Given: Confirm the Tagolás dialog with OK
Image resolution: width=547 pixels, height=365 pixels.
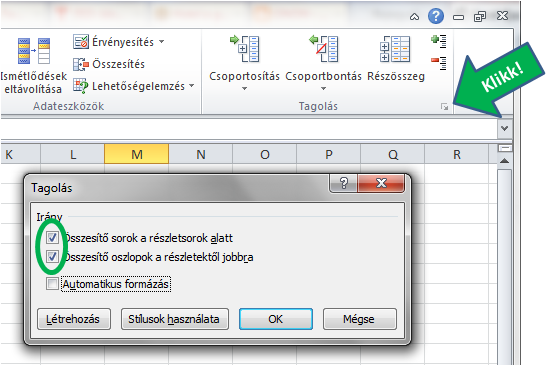Looking at the screenshot, I should pyautogui.click(x=276, y=319).
